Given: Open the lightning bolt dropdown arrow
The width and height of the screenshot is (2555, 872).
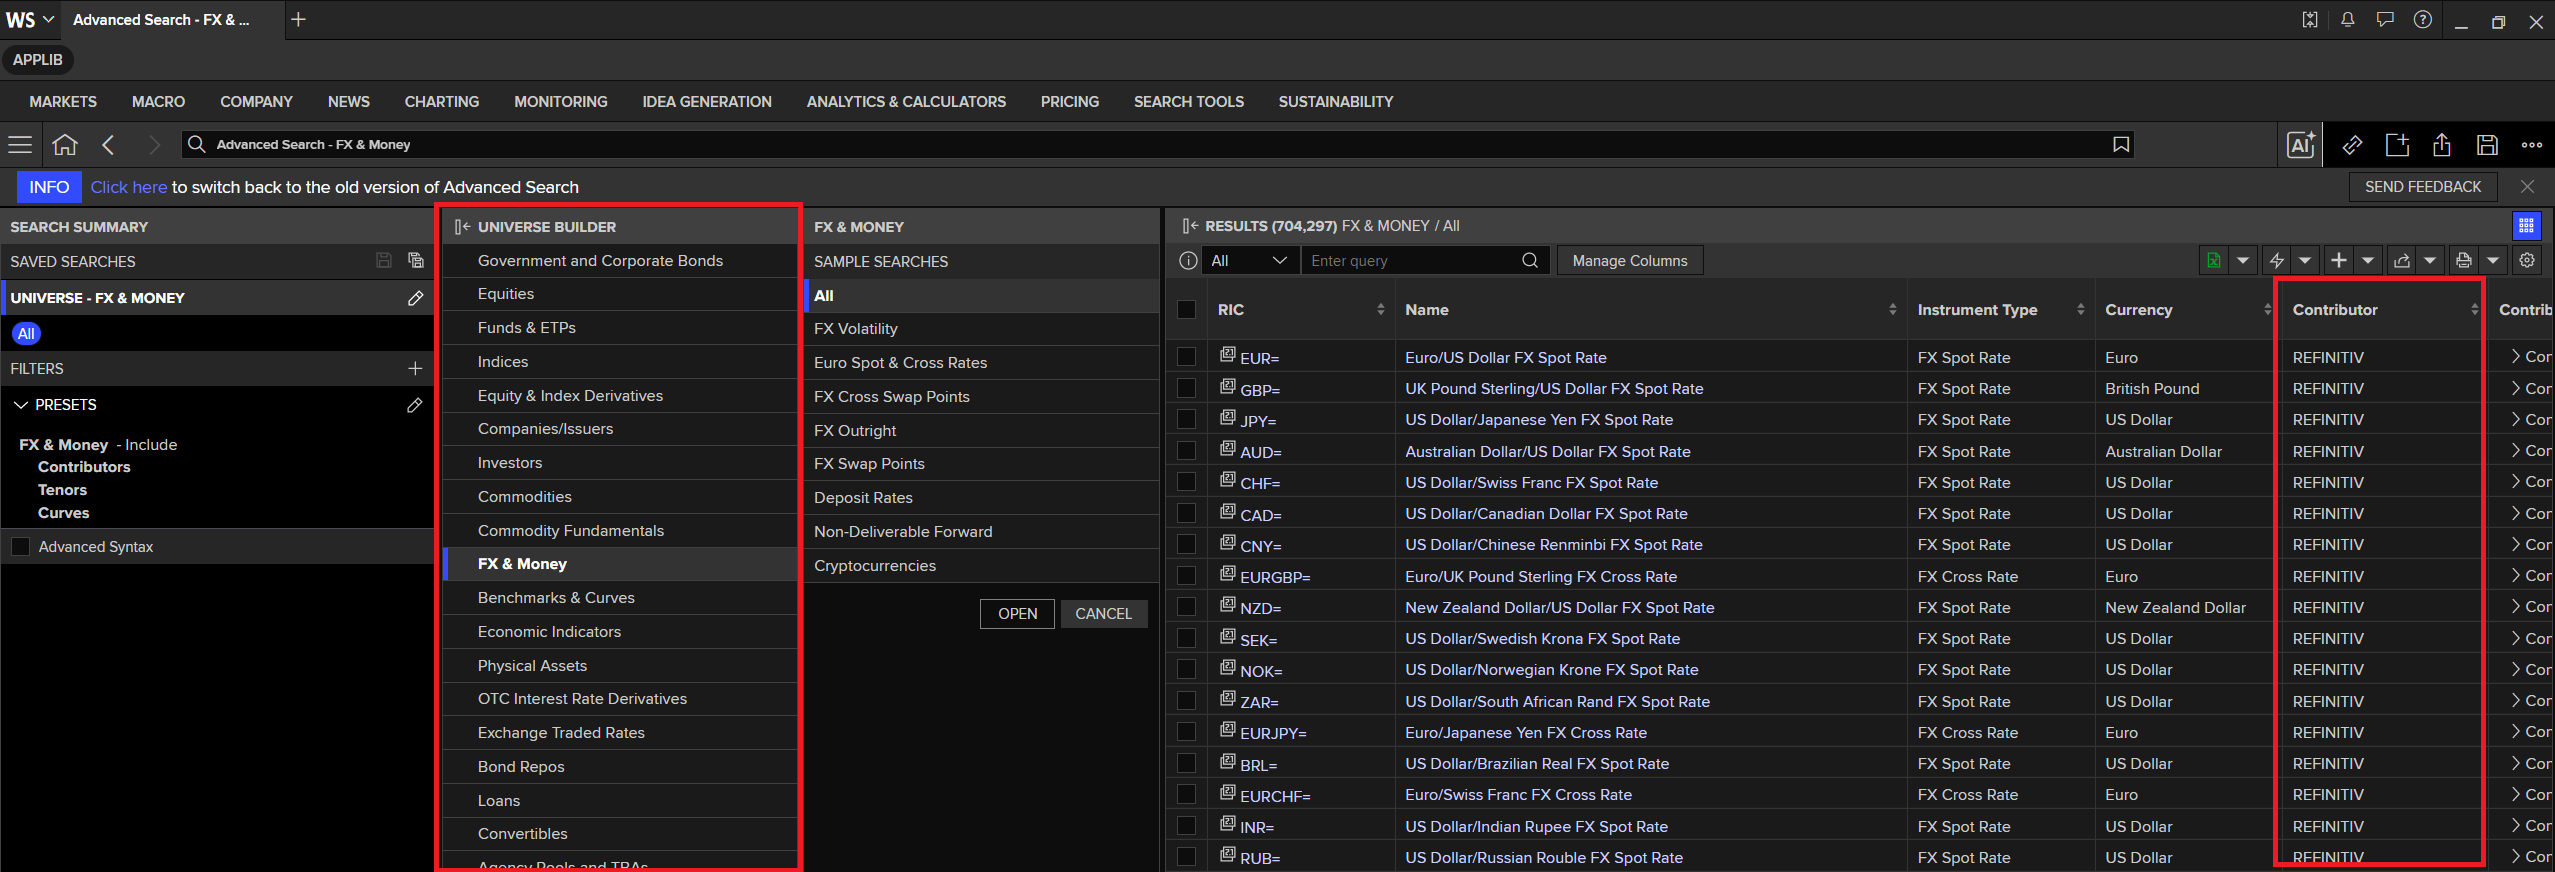Looking at the screenshot, I should point(2305,261).
